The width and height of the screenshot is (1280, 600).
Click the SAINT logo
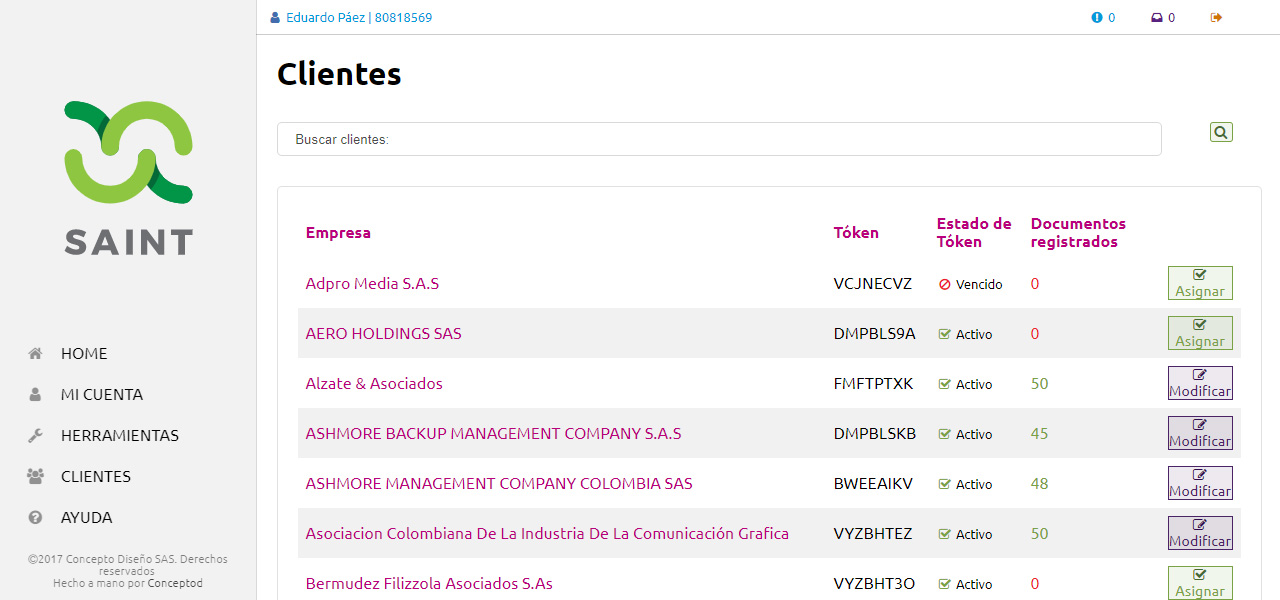point(128,178)
